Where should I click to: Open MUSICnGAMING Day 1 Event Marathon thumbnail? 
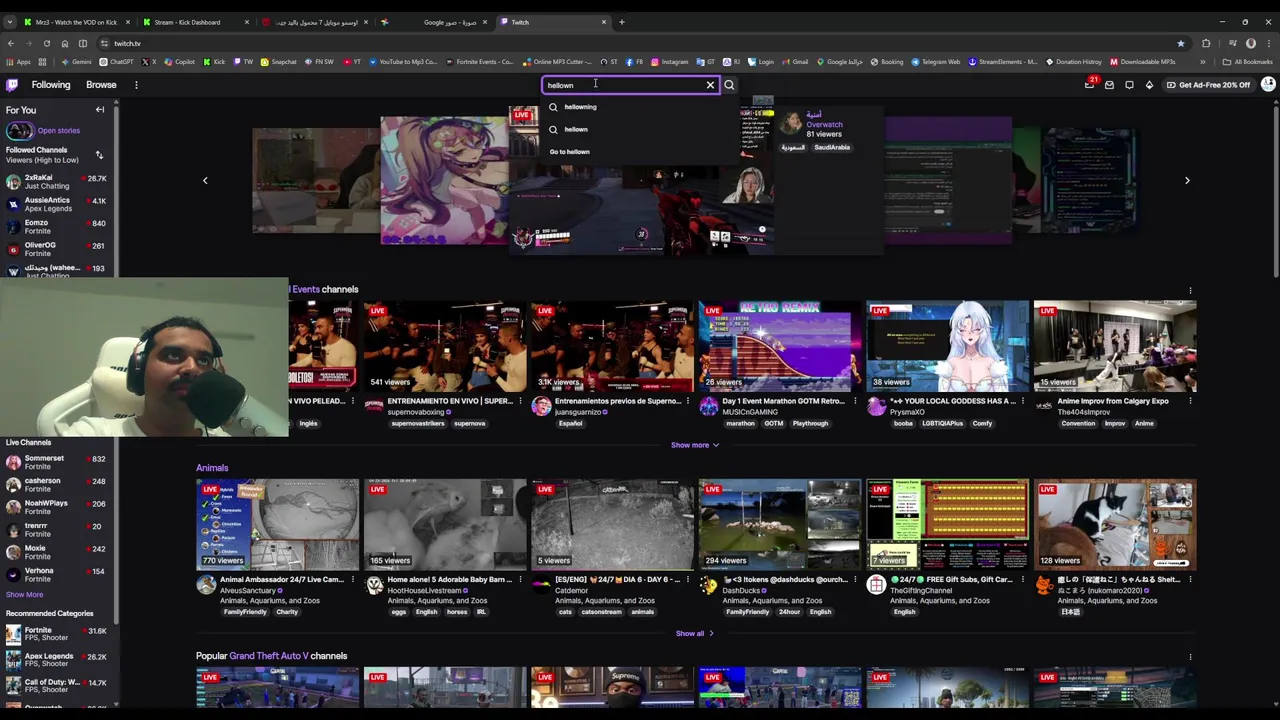click(x=780, y=345)
